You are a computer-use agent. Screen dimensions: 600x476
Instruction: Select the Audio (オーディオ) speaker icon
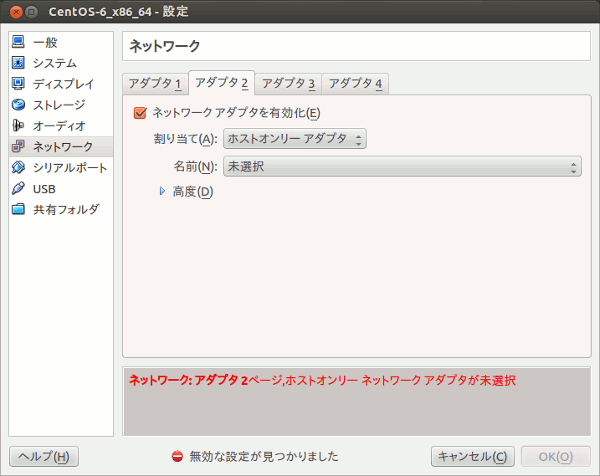(x=18, y=126)
